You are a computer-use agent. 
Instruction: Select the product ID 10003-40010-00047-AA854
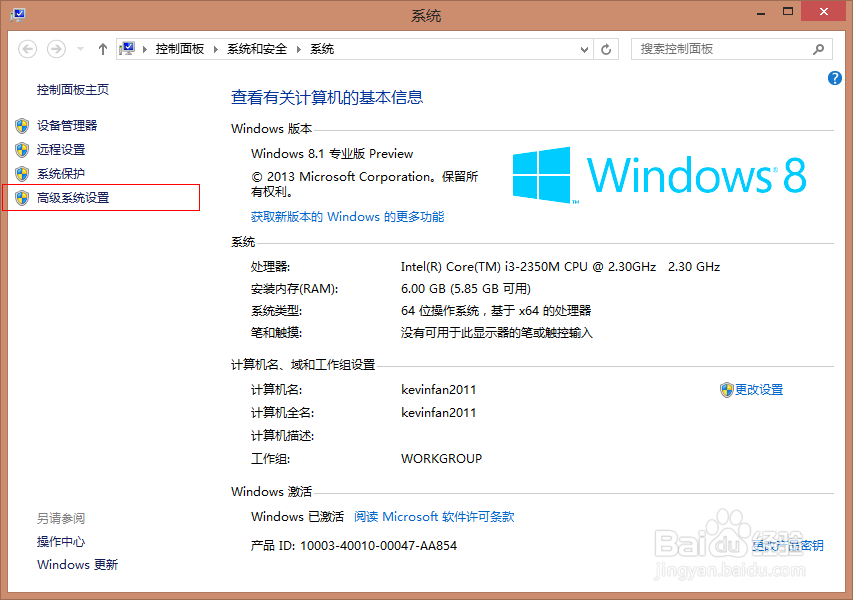[379, 545]
